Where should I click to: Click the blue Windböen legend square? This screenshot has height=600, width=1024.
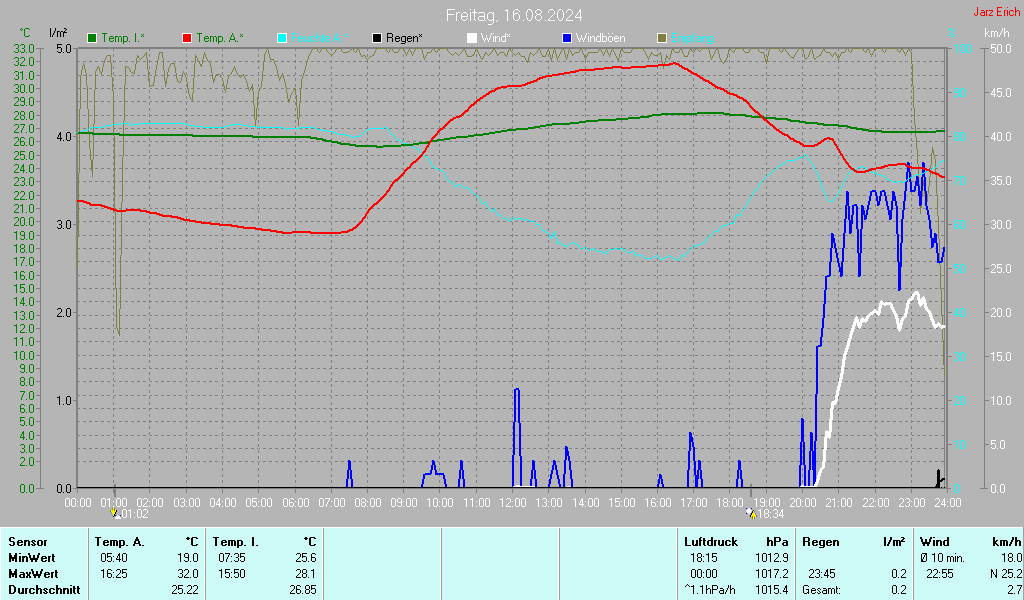pyautogui.click(x=567, y=38)
